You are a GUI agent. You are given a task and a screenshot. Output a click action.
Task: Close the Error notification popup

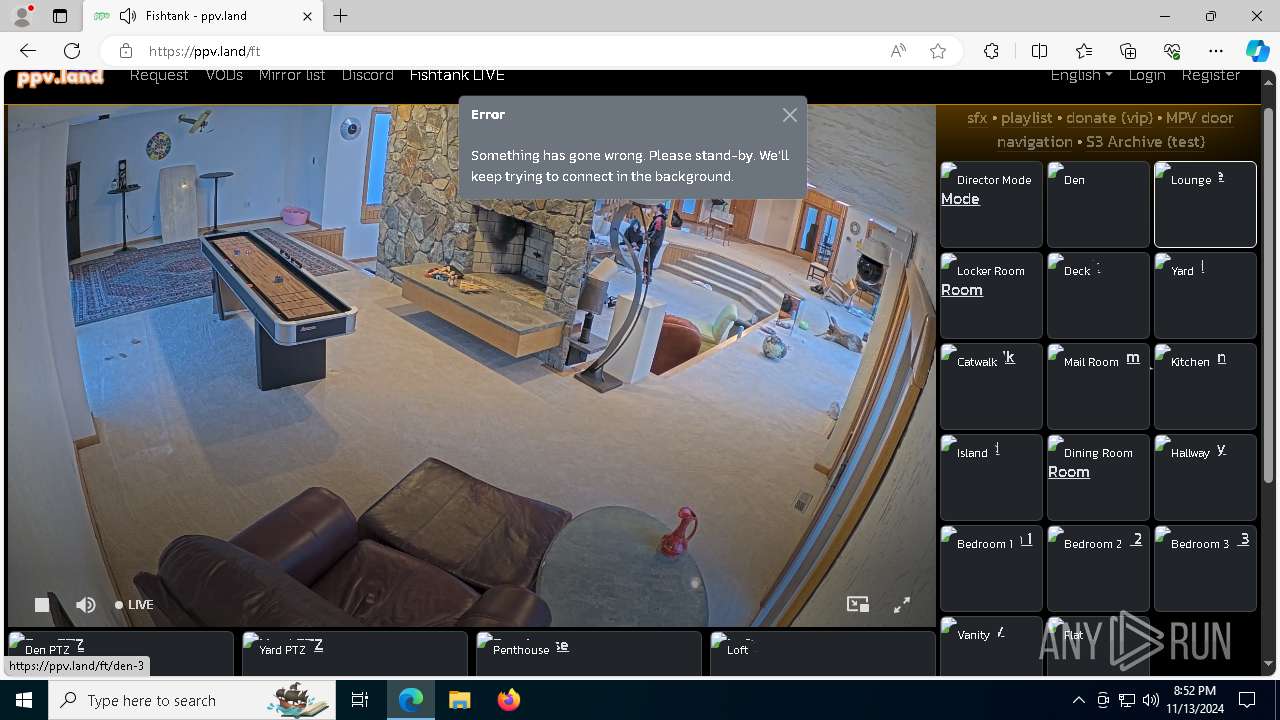pos(790,115)
